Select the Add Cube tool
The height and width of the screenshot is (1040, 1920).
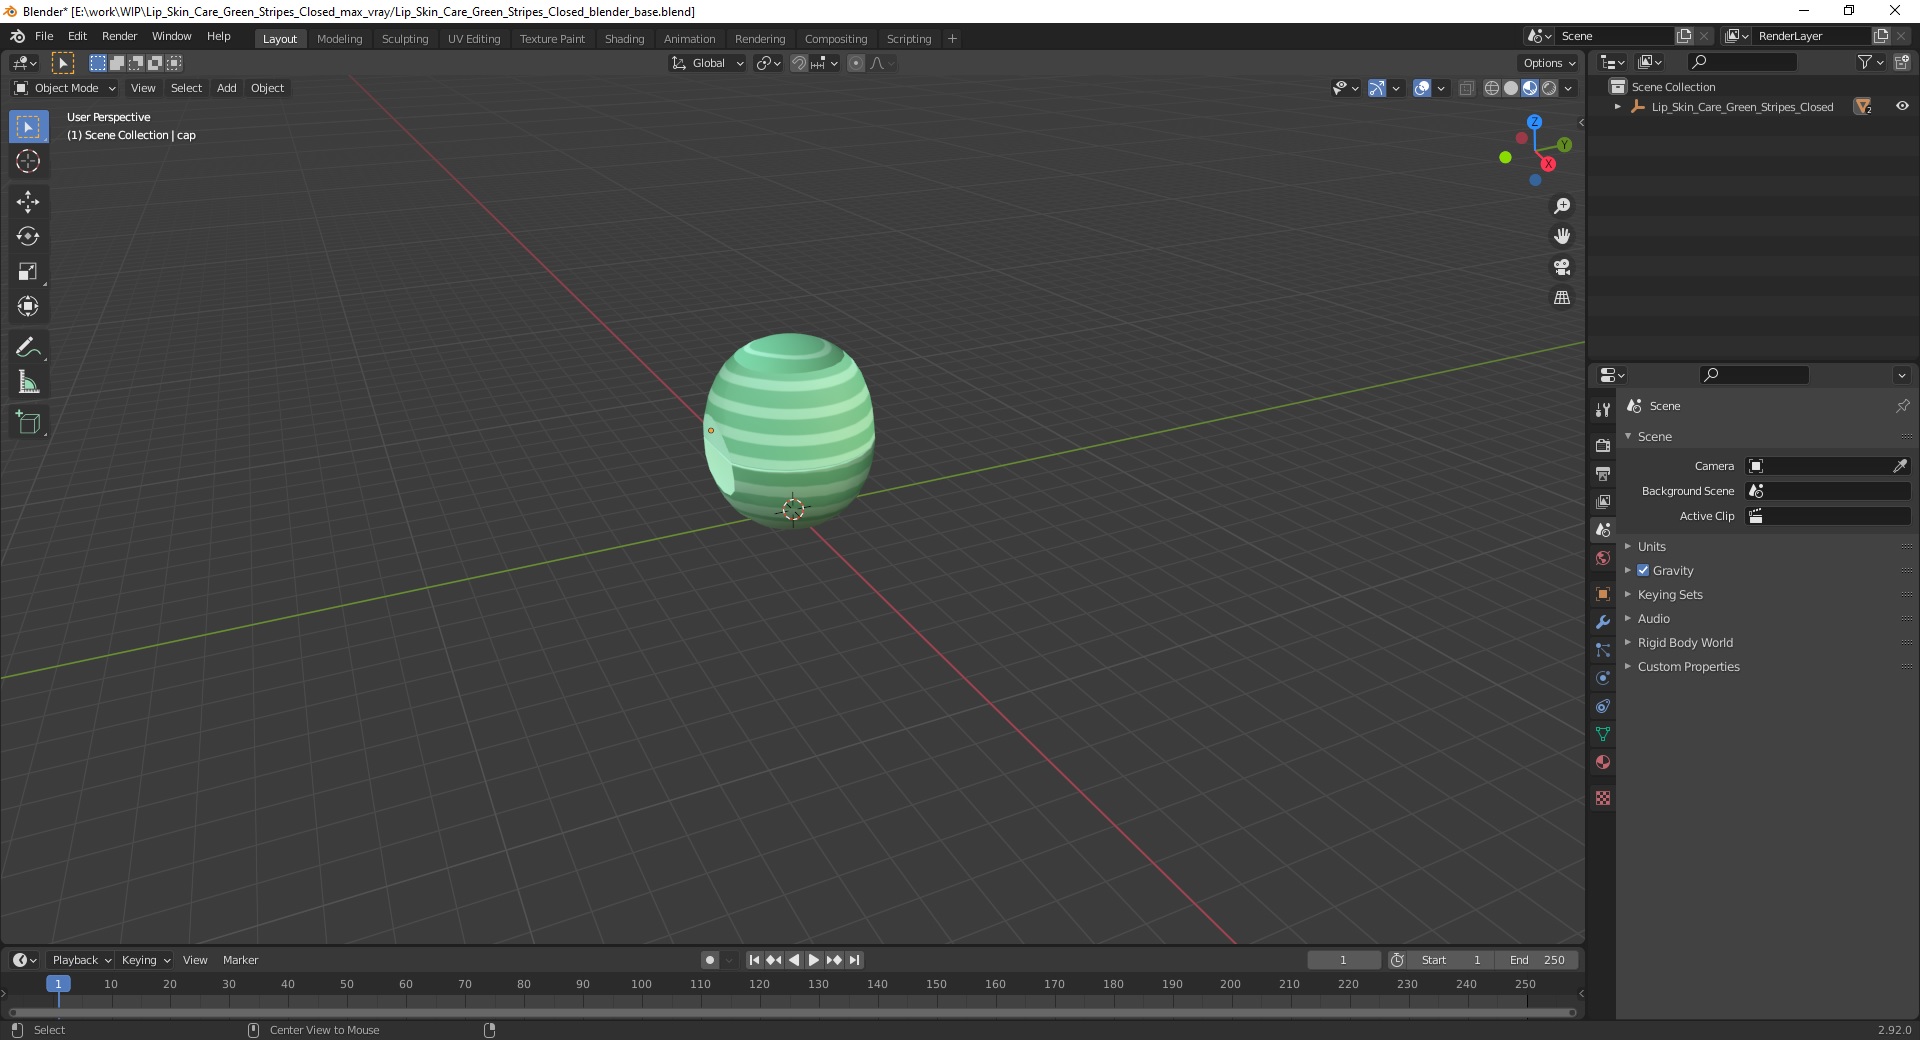tap(28, 423)
